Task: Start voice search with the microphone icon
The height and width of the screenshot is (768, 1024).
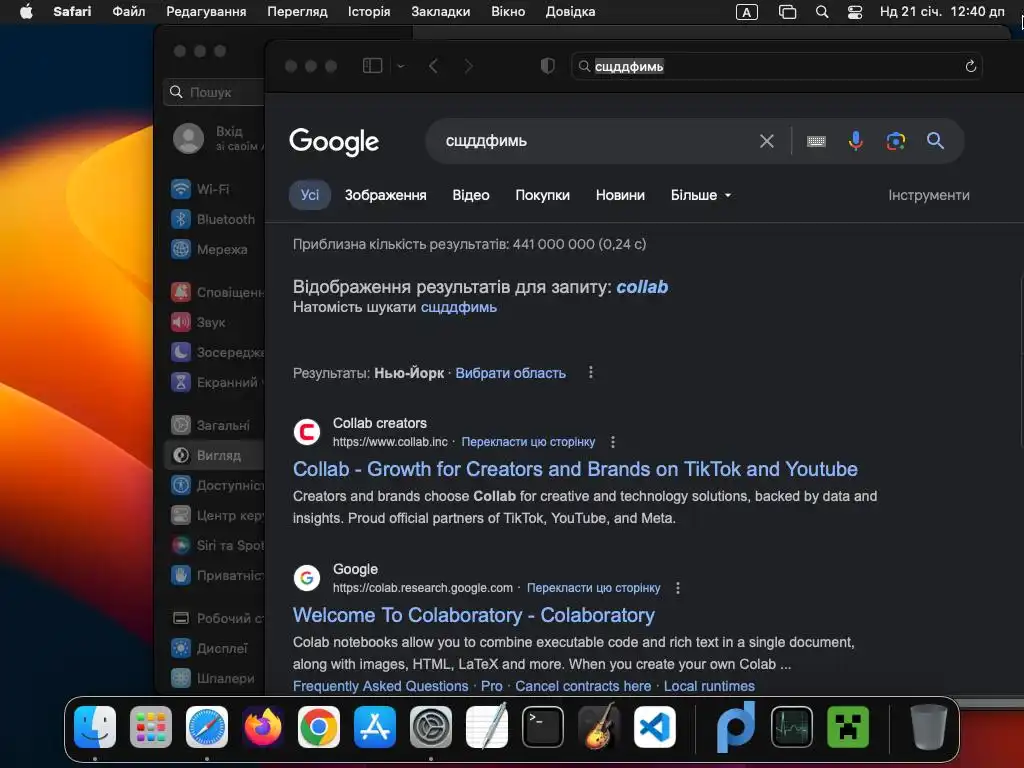Action: (x=856, y=140)
